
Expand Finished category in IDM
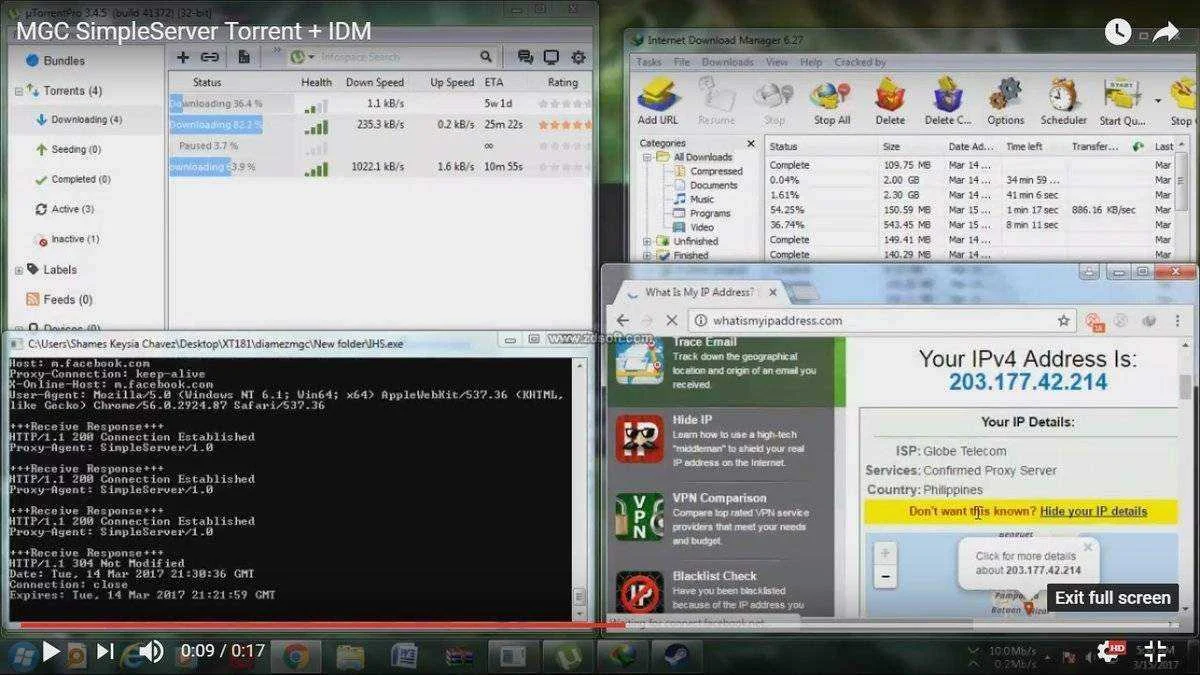[648, 255]
